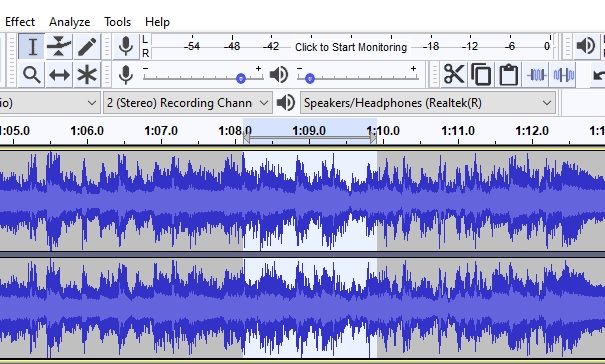
Task: Click the playback meter speaker icon
Action: (585, 46)
